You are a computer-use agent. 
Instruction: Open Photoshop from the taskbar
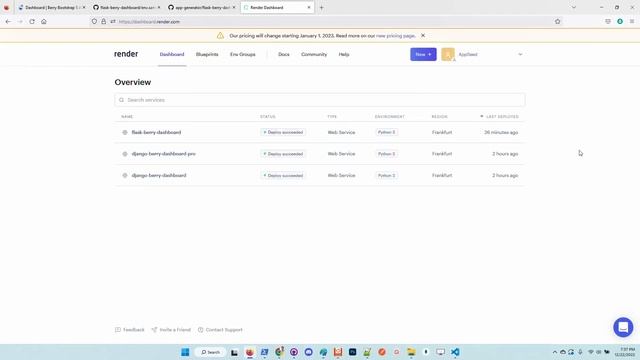tap(353, 352)
